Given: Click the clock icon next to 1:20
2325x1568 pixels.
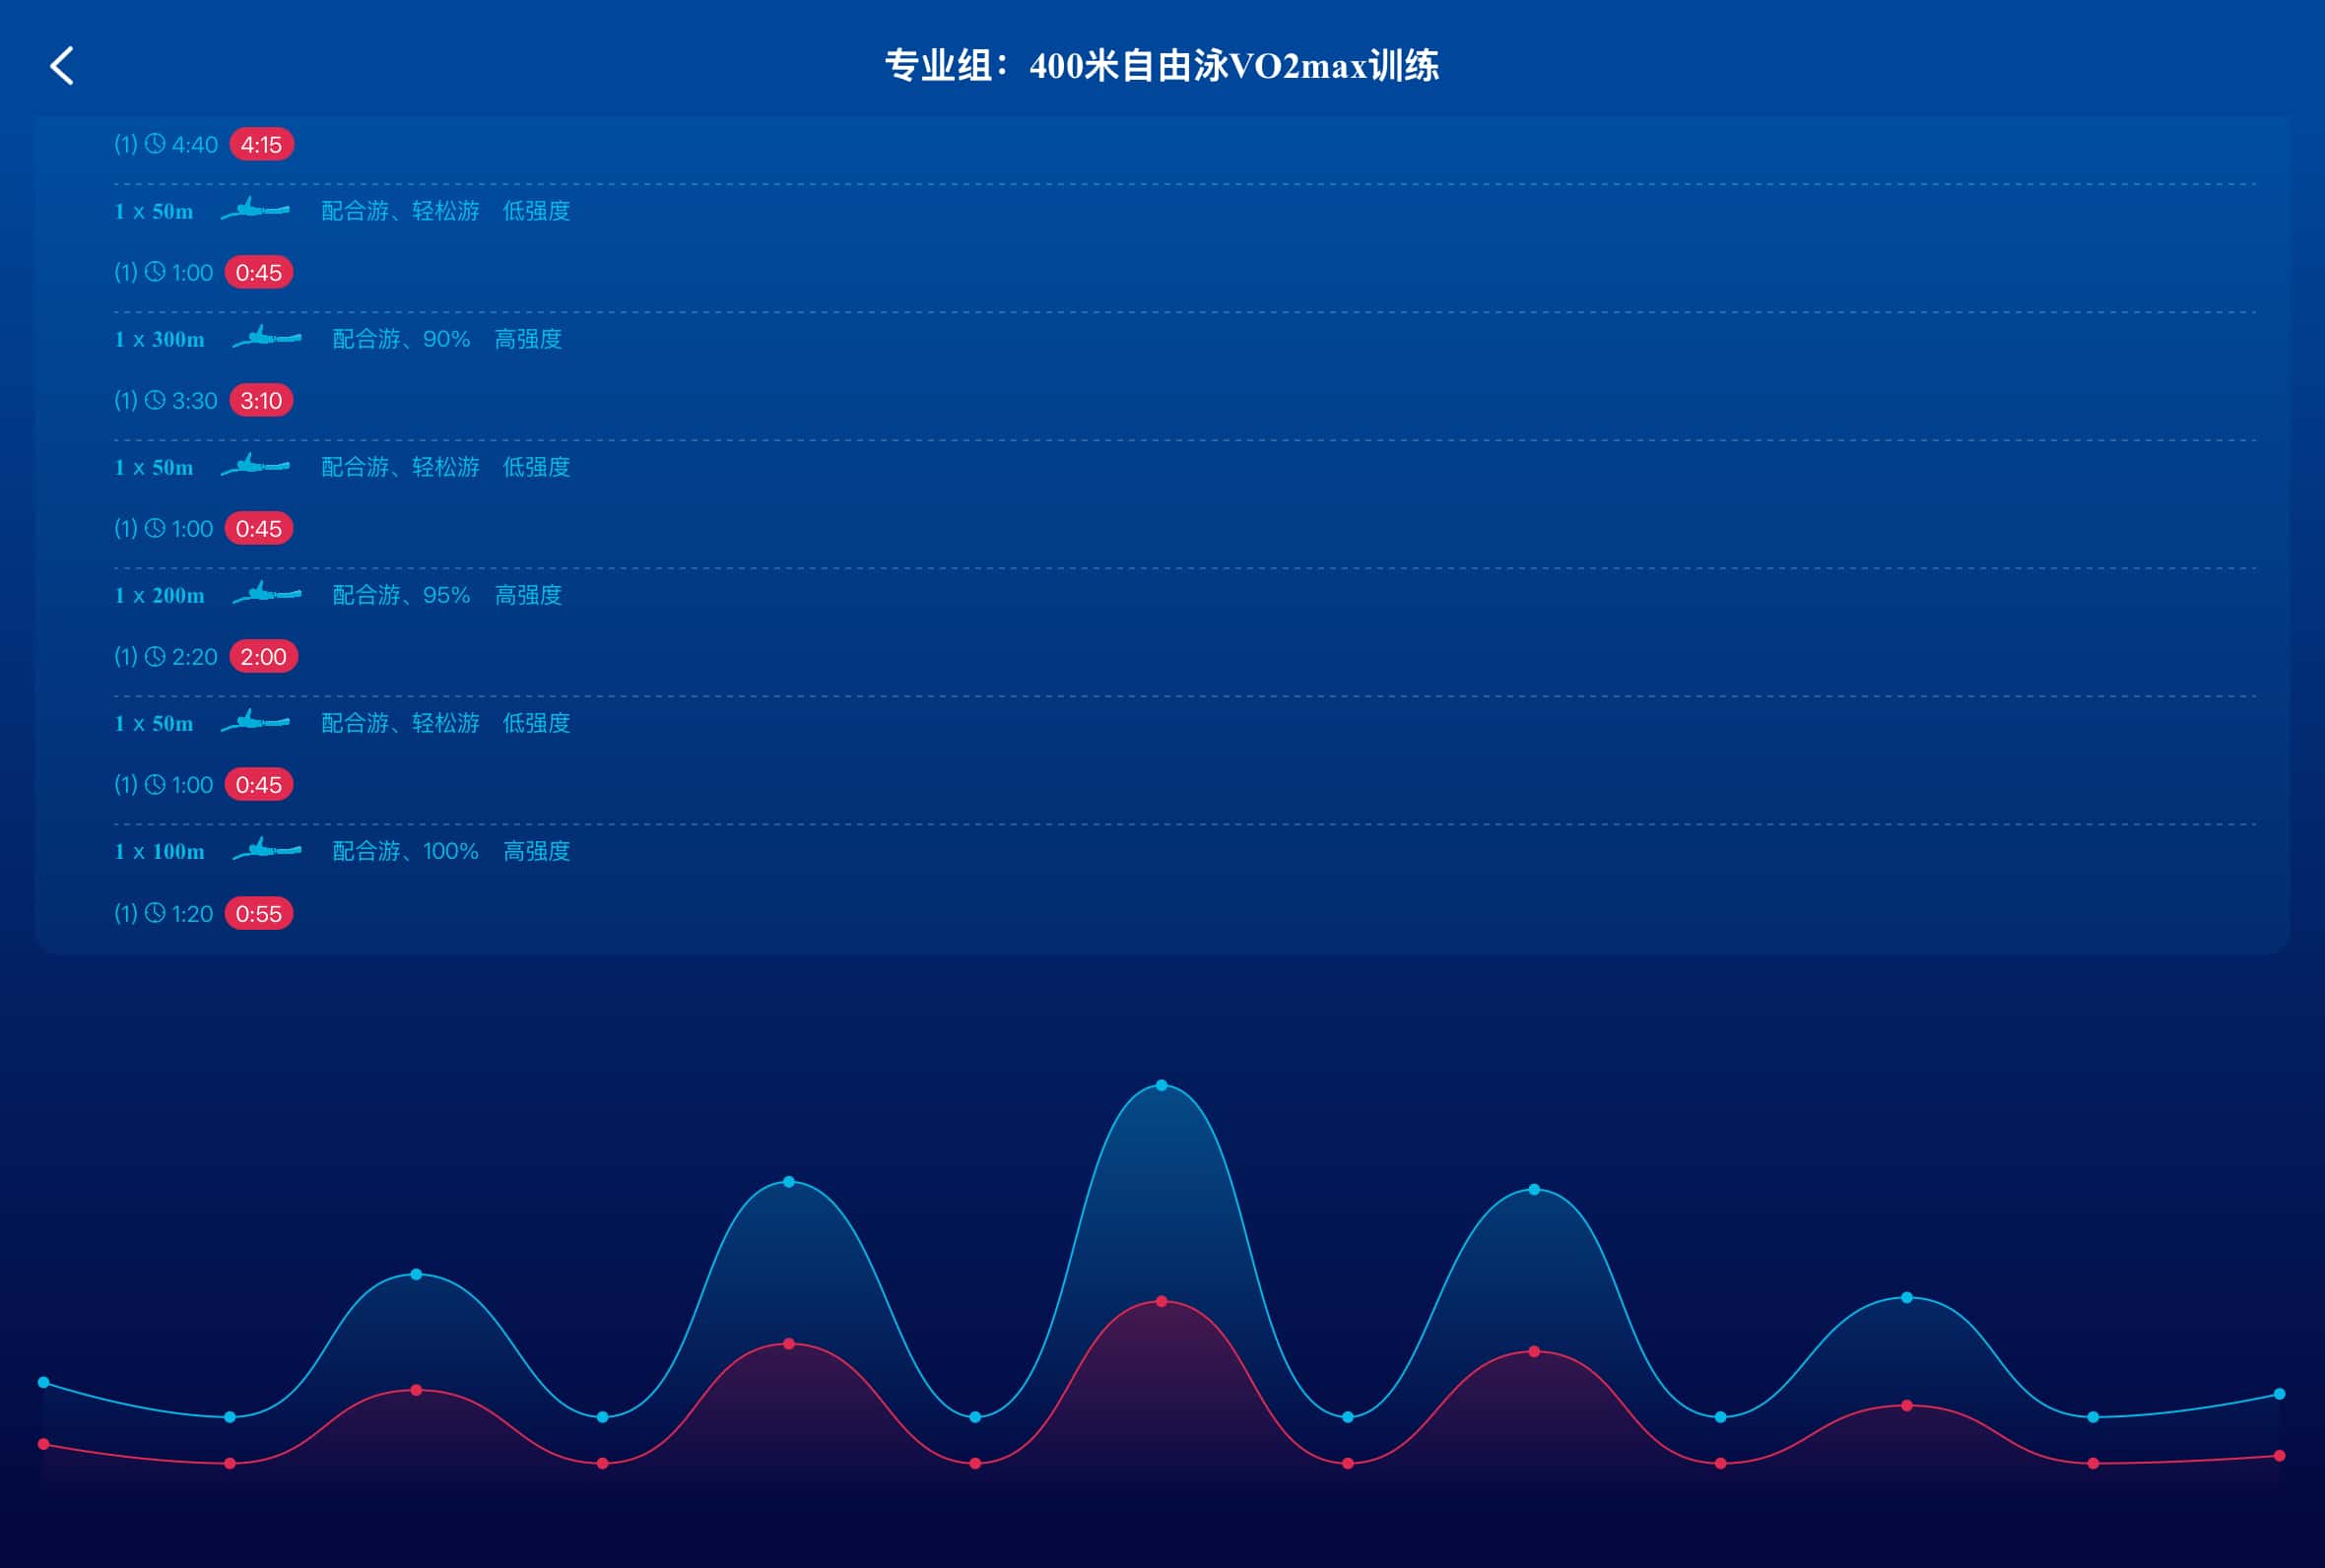Looking at the screenshot, I should (155, 913).
